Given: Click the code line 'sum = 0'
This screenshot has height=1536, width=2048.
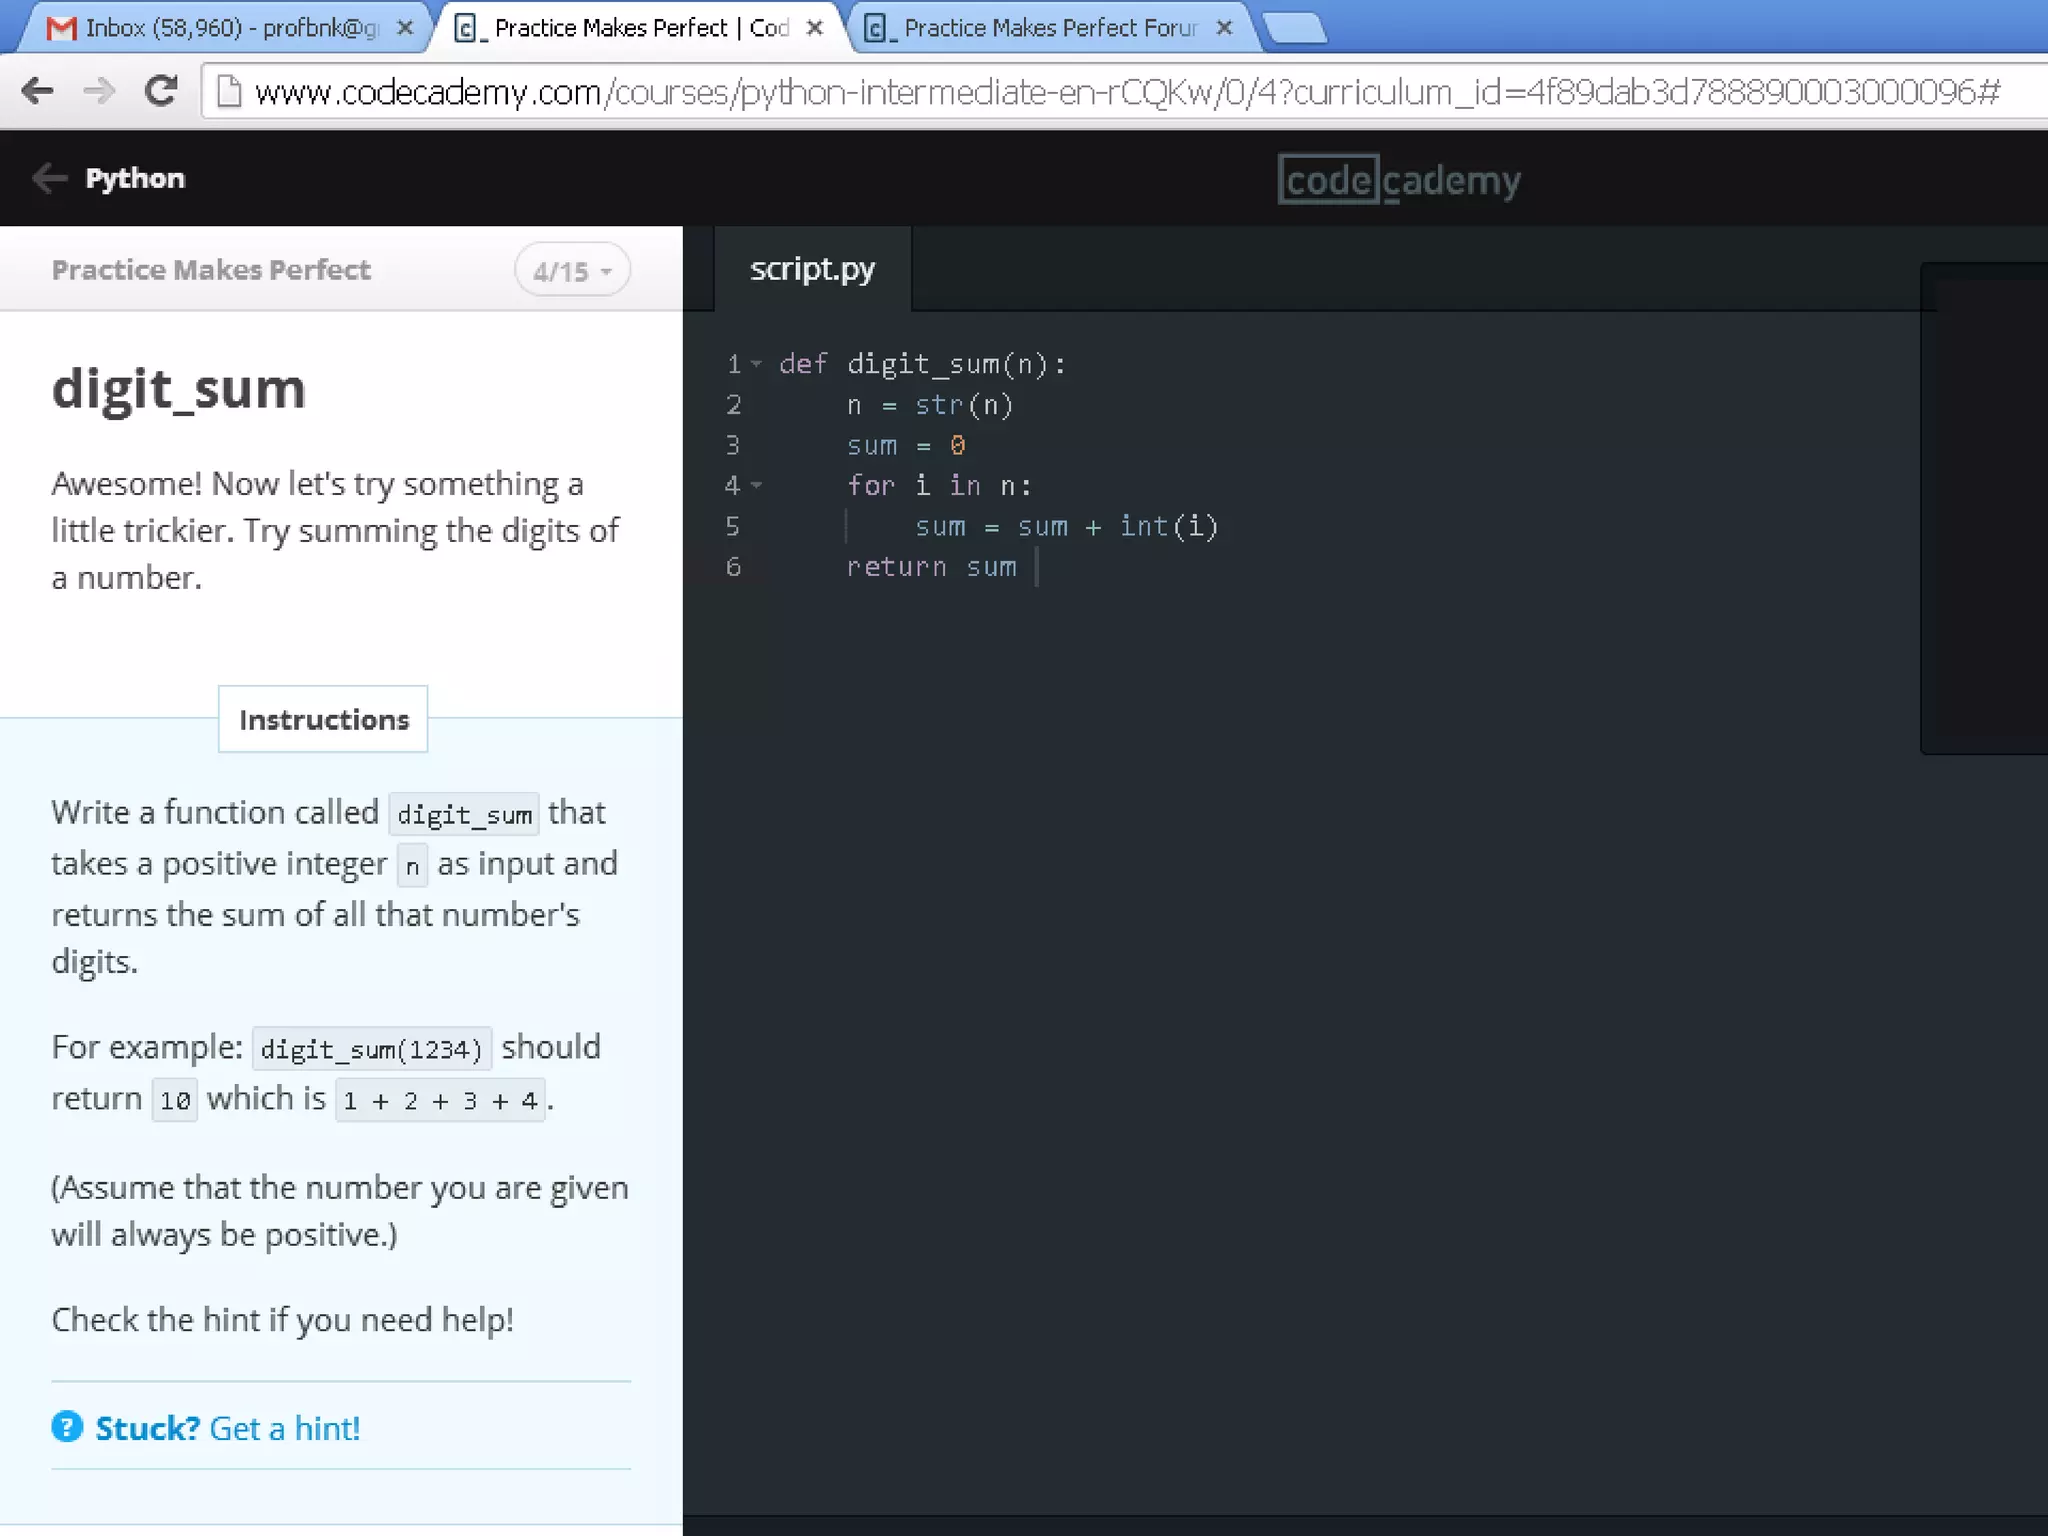Looking at the screenshot, I should [906, 445].
